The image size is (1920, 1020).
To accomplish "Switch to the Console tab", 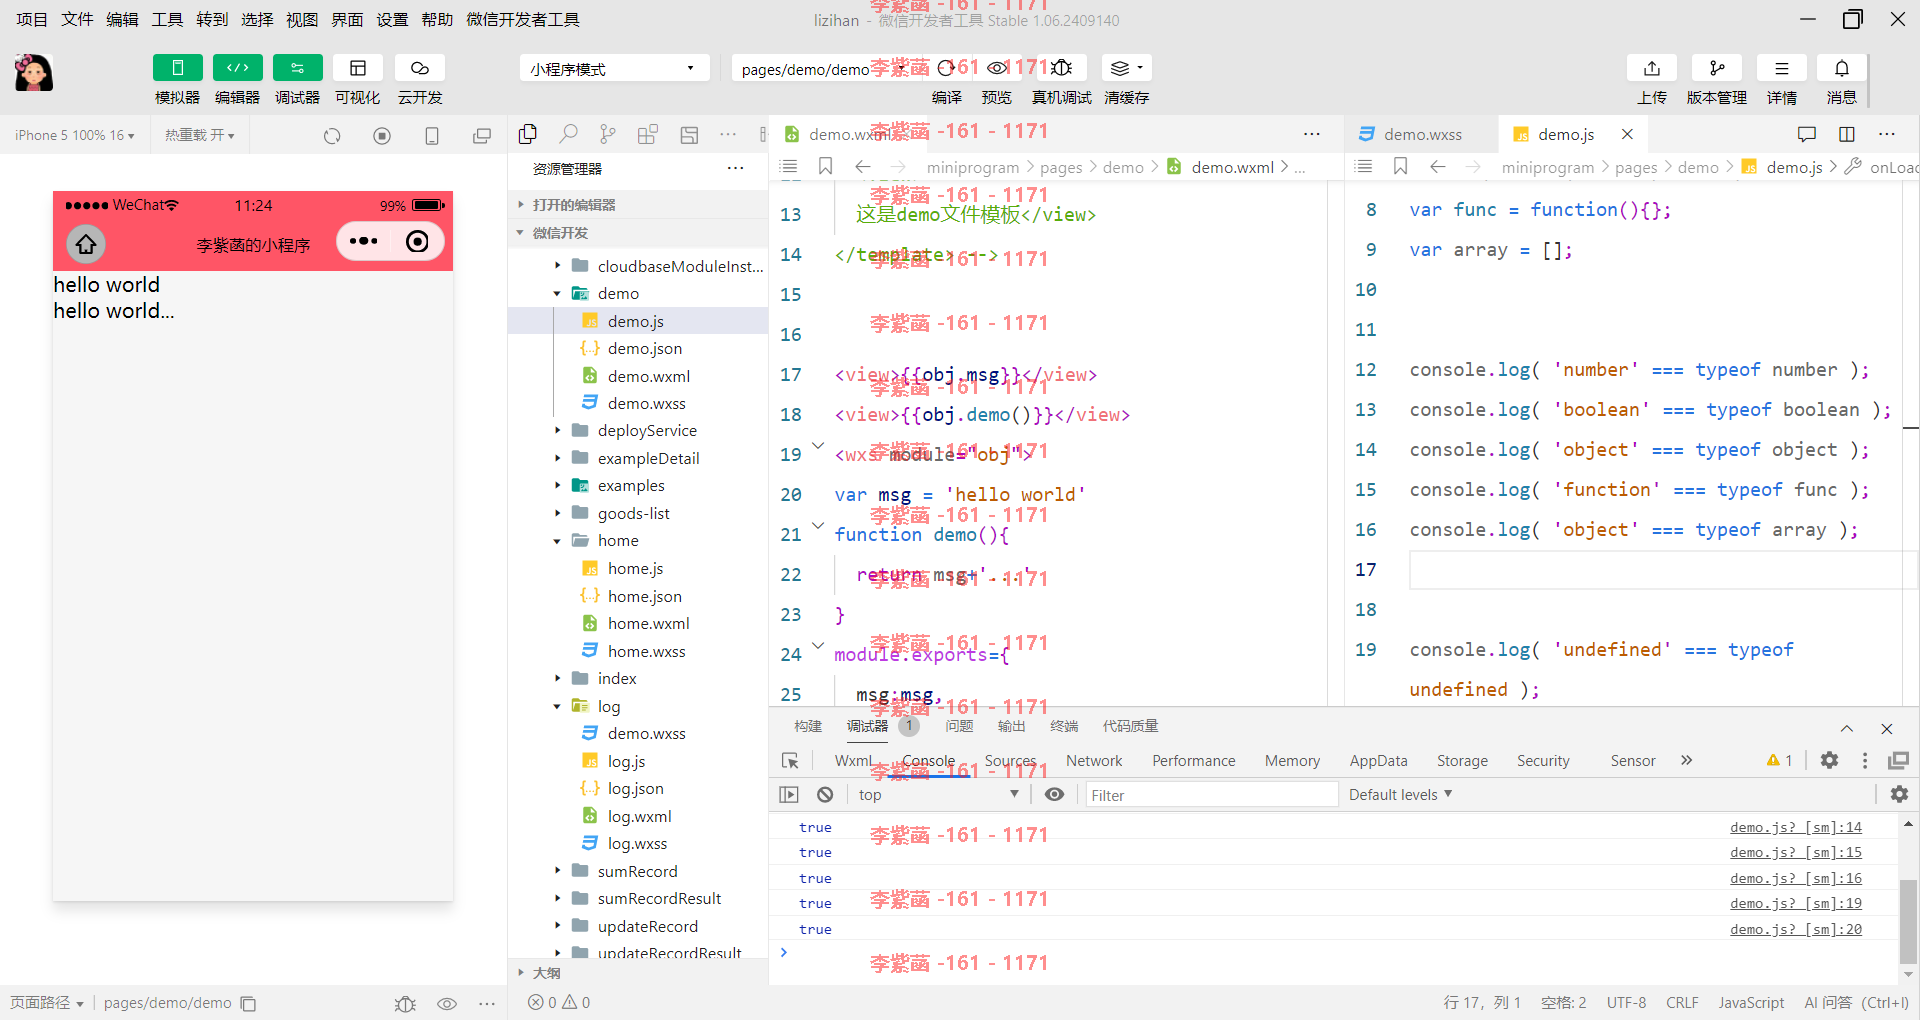I will click(x=928, y=761).
